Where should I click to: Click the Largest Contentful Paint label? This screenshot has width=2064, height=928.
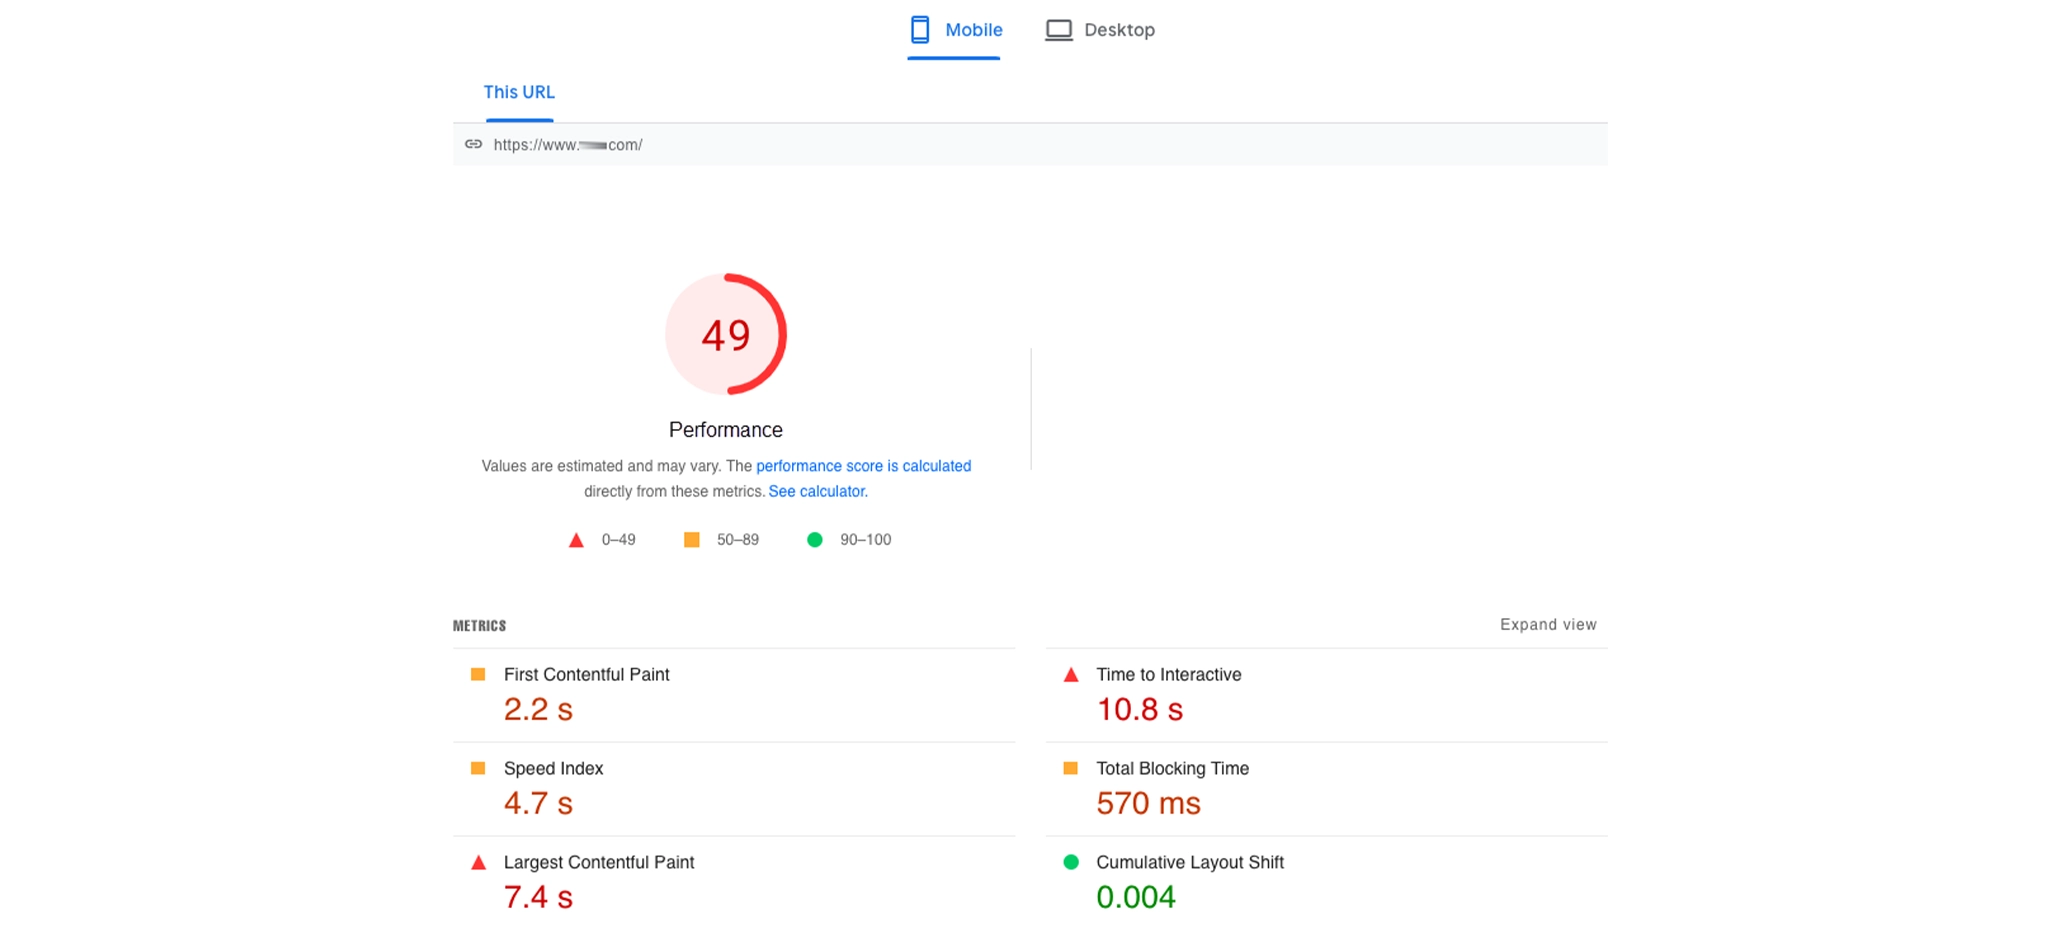pos(599,863)
